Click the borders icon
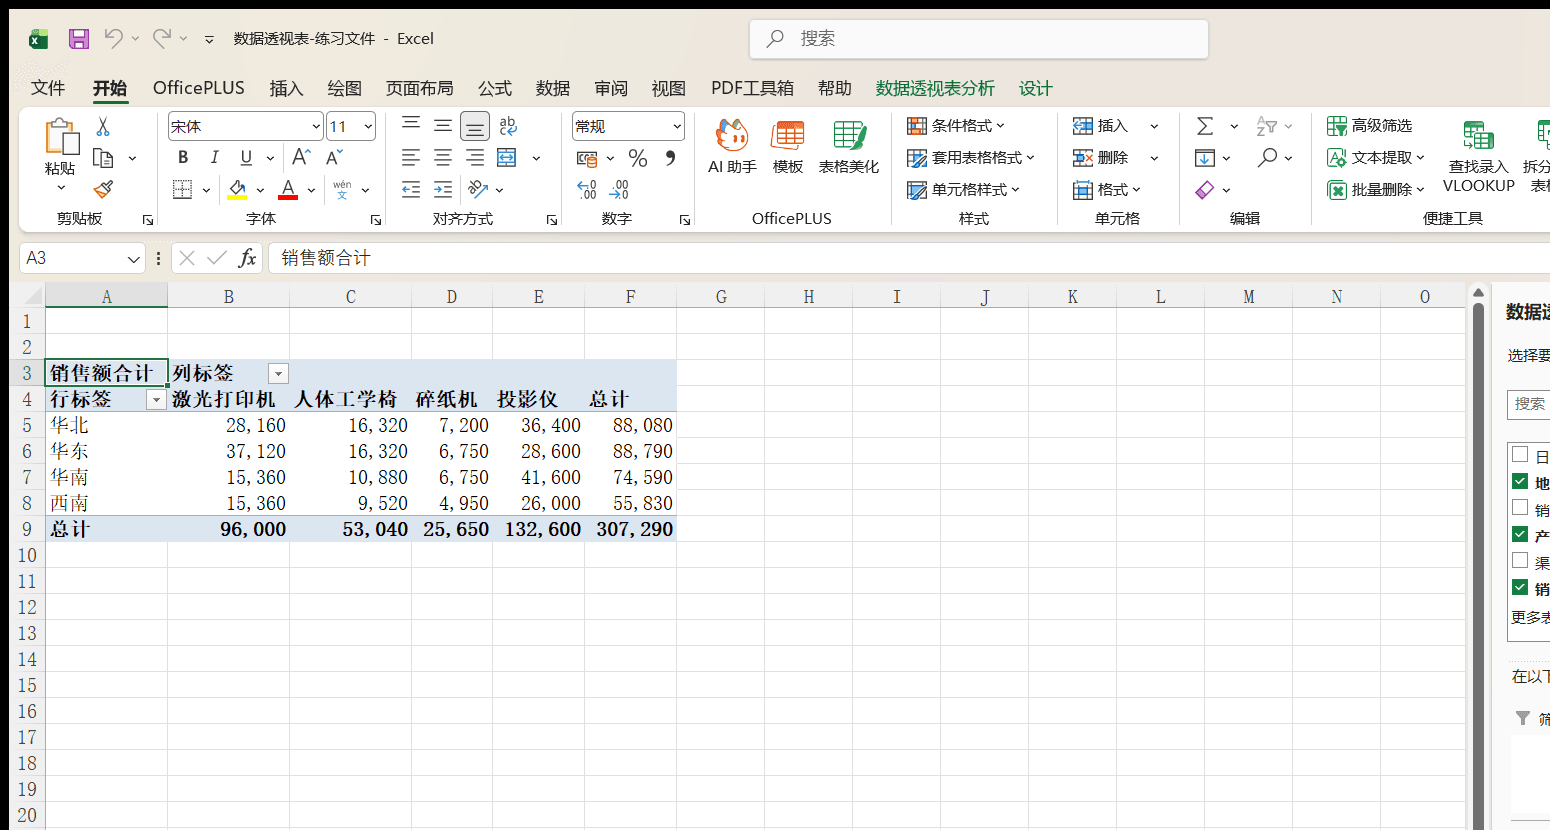1550x830 pixels. [182, 189]
